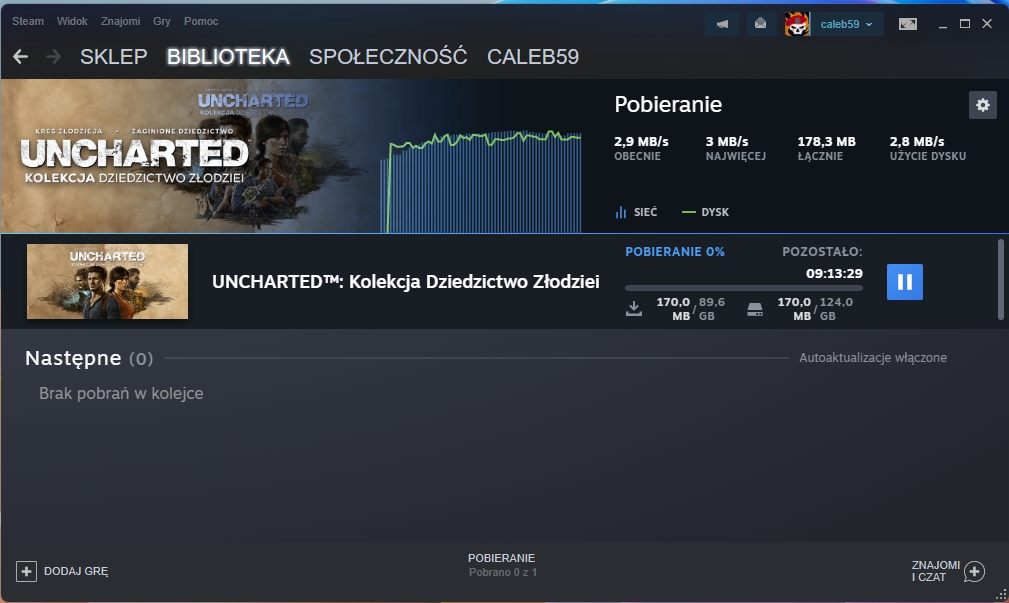
Task: Click Autoaktualizacje włączone text
Action: [x=873, y=358]
